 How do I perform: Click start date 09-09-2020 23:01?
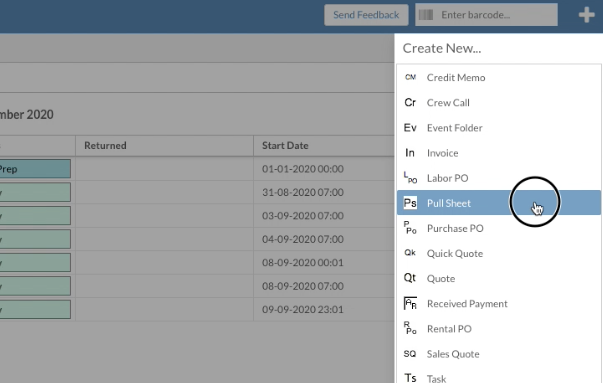pos(303,310)
